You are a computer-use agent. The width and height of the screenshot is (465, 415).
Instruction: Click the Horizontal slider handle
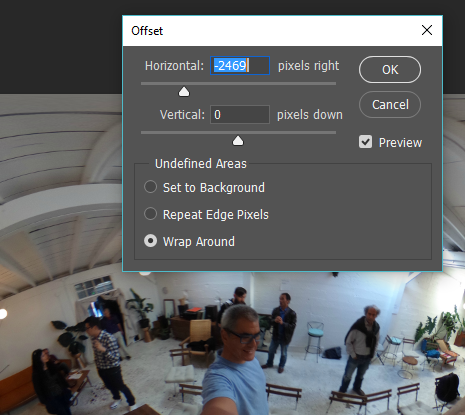[x=184, y=92]
